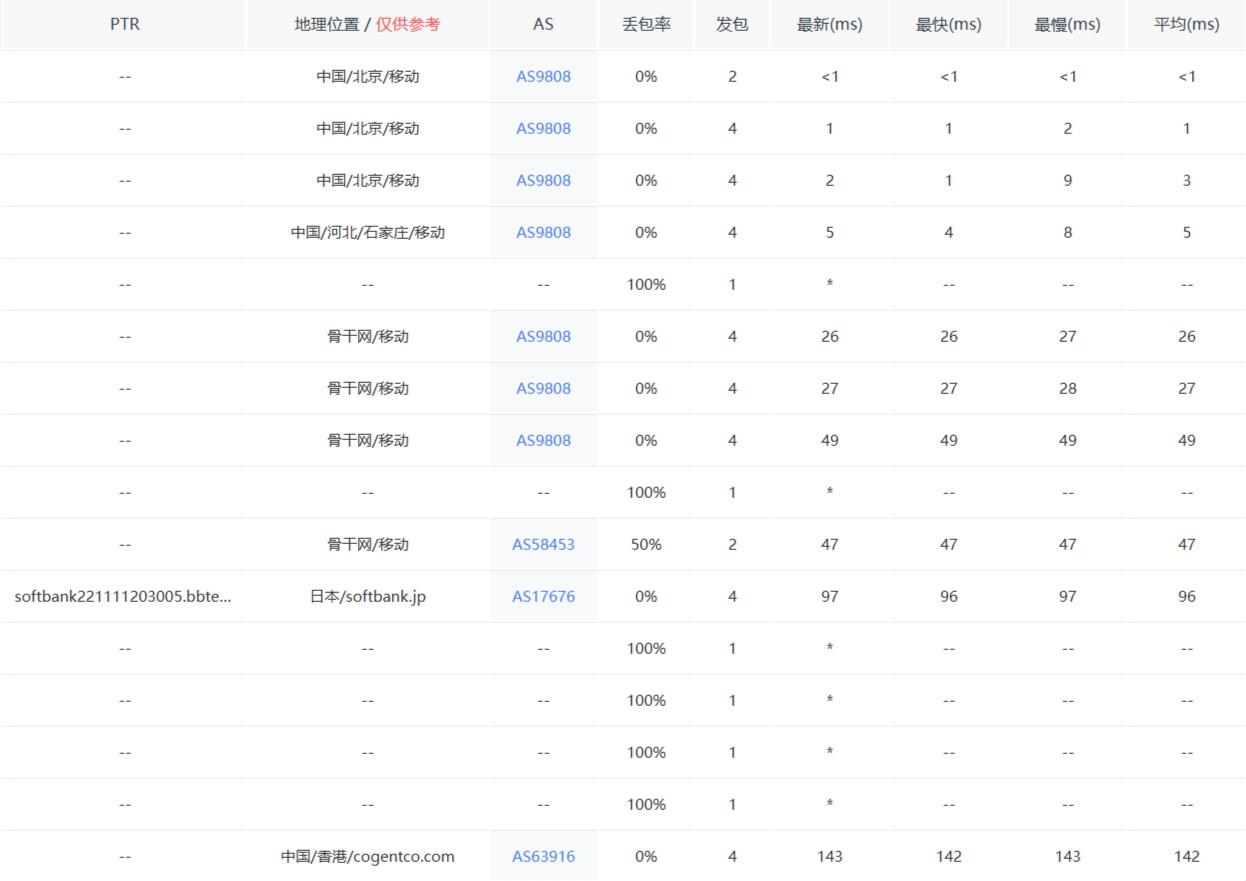Select slowest value 8 in 石家庄 row
This screenshot has height=881, width=1246.
pyautogui.click(x=1067, y=232)
